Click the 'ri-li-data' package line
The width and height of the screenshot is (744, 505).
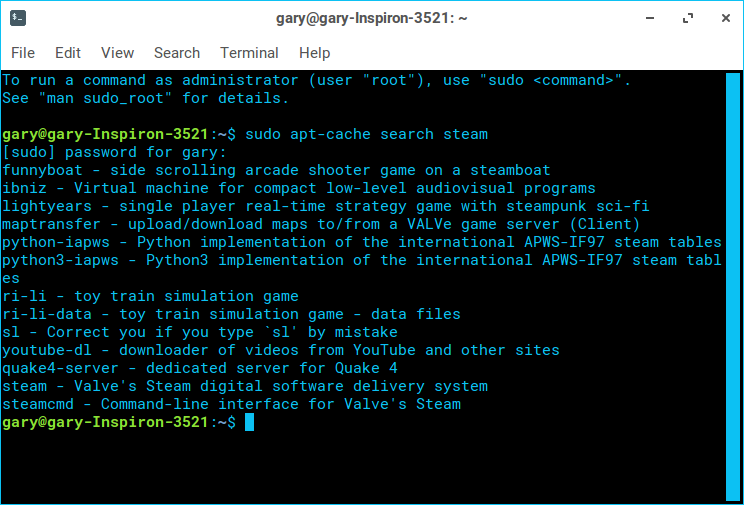(x=232, y=315)
